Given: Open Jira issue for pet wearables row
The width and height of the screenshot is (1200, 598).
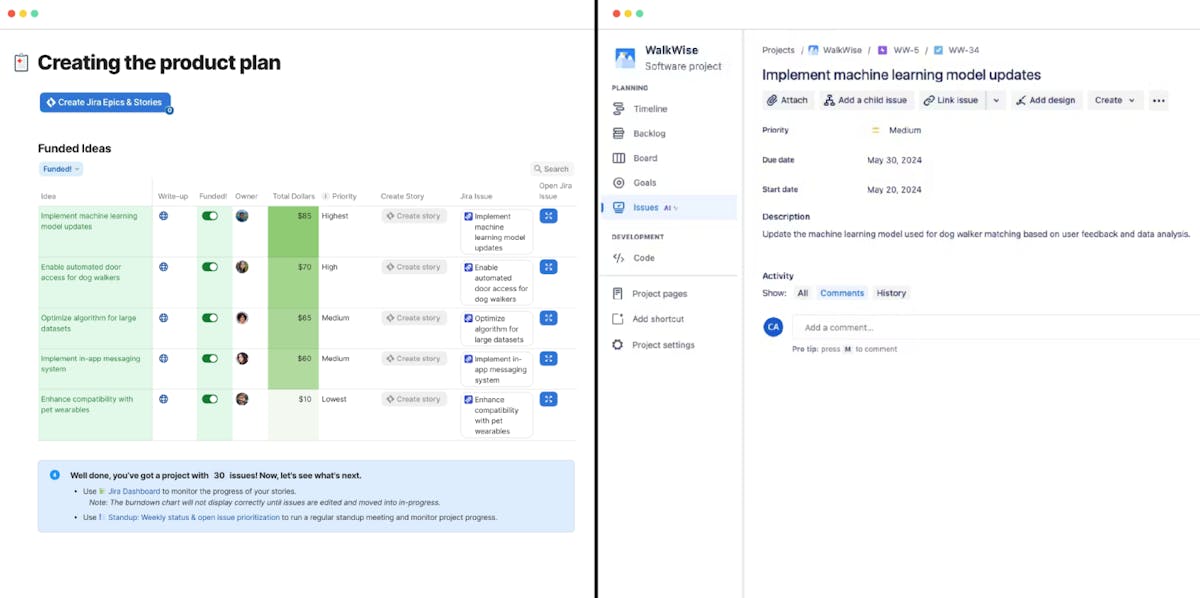Looking at the screenshot, I should pyautogui.click(x=548, y=399).
